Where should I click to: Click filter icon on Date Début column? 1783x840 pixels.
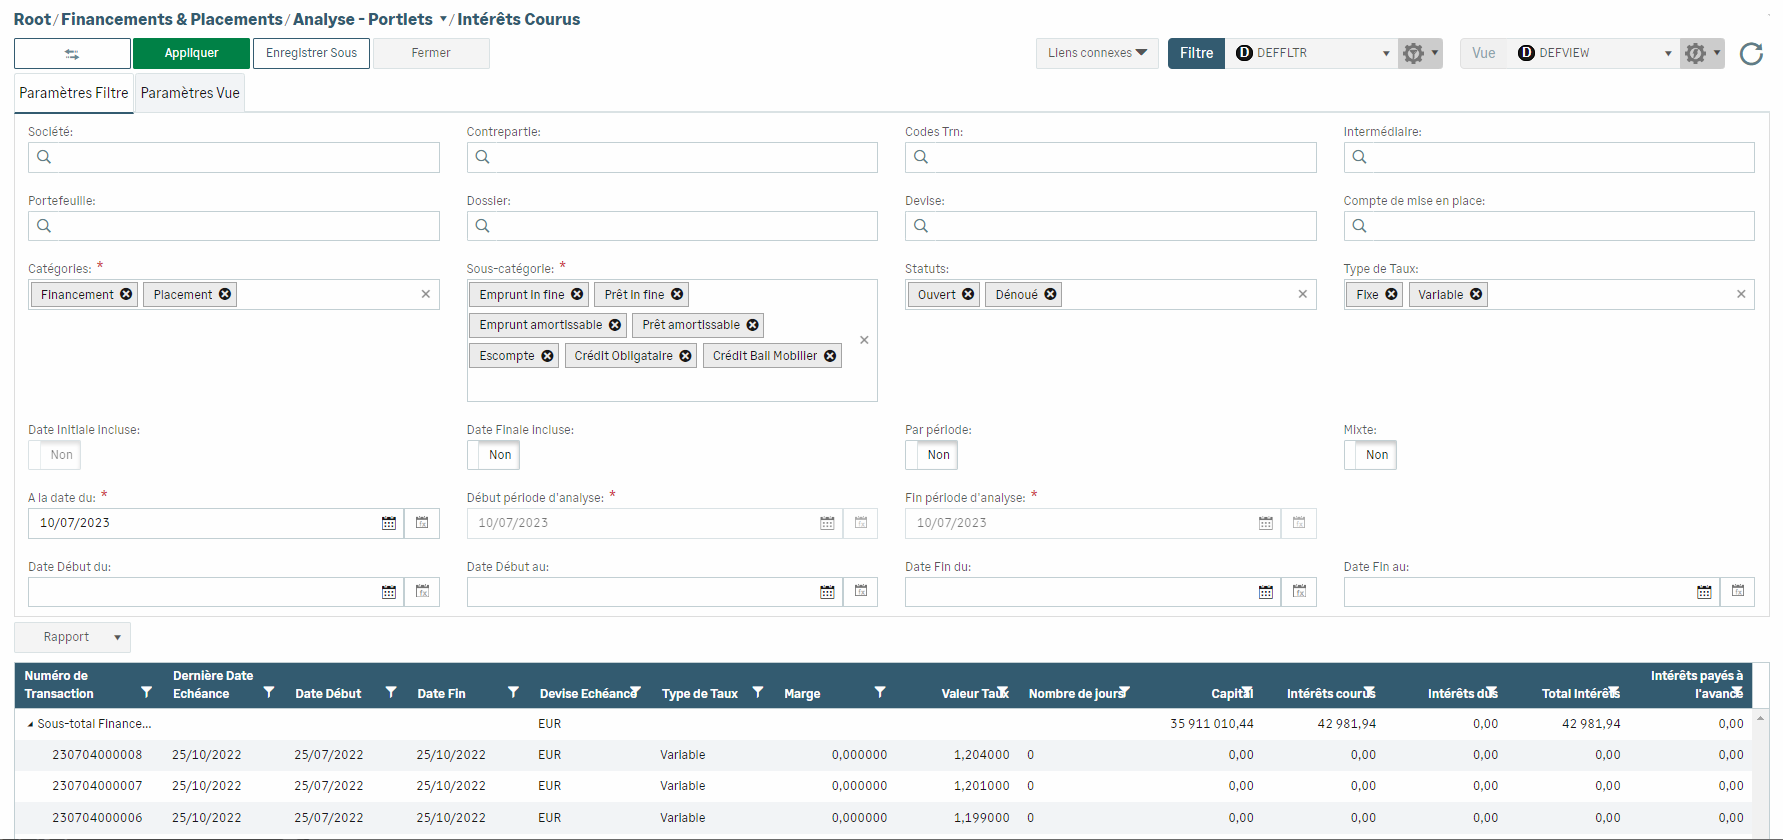[x=391, y=692]
